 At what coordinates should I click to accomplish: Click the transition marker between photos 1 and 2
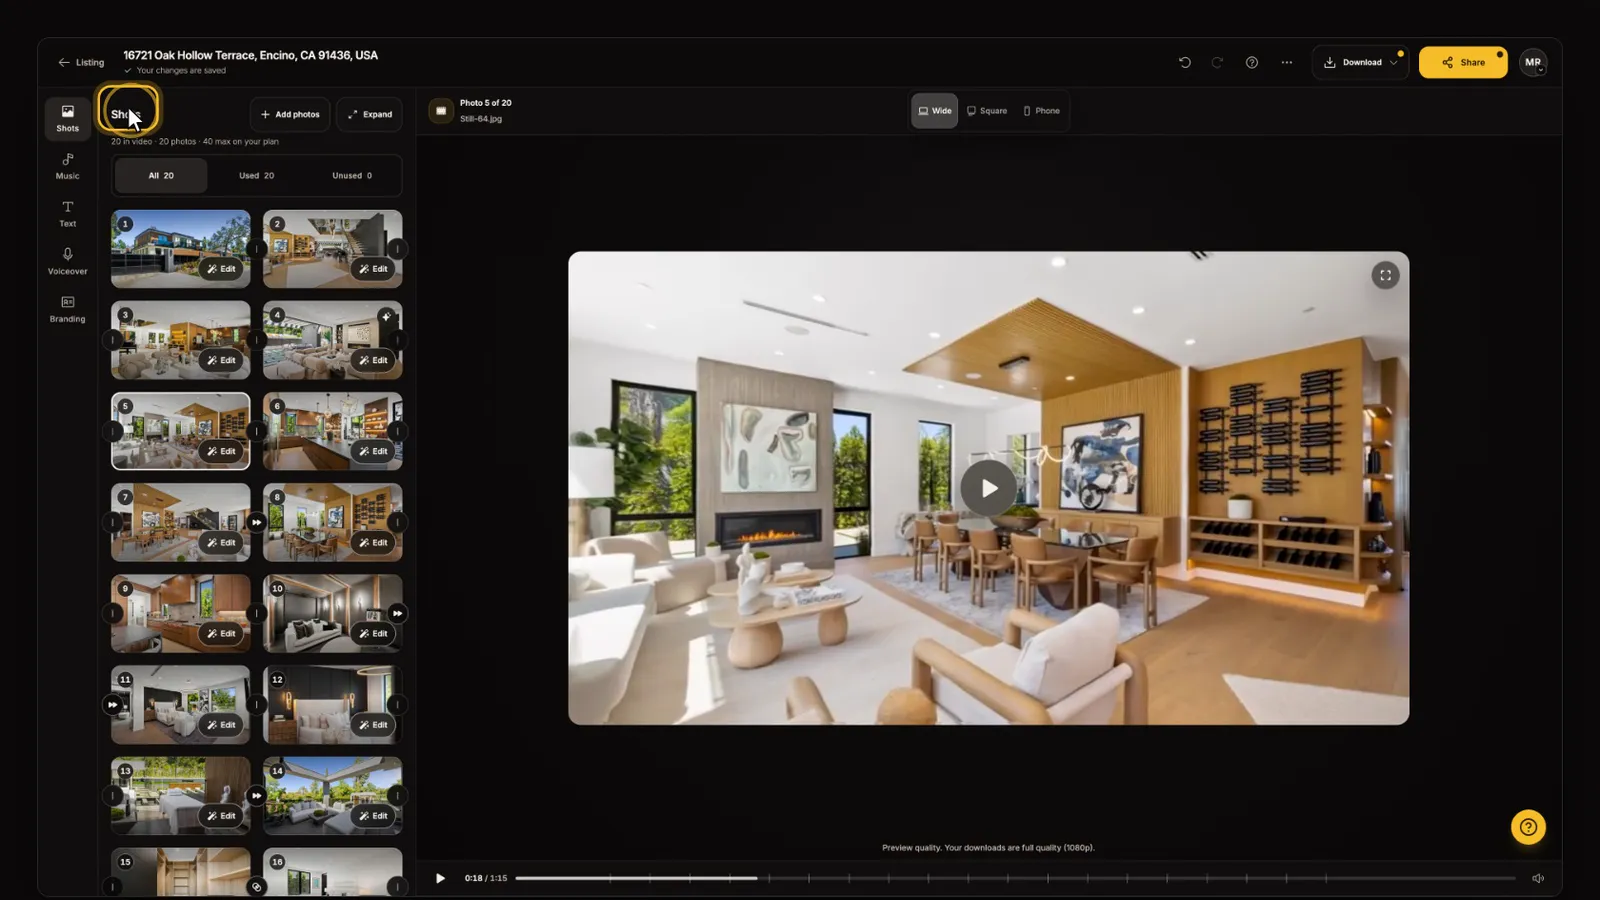[257, 249]
